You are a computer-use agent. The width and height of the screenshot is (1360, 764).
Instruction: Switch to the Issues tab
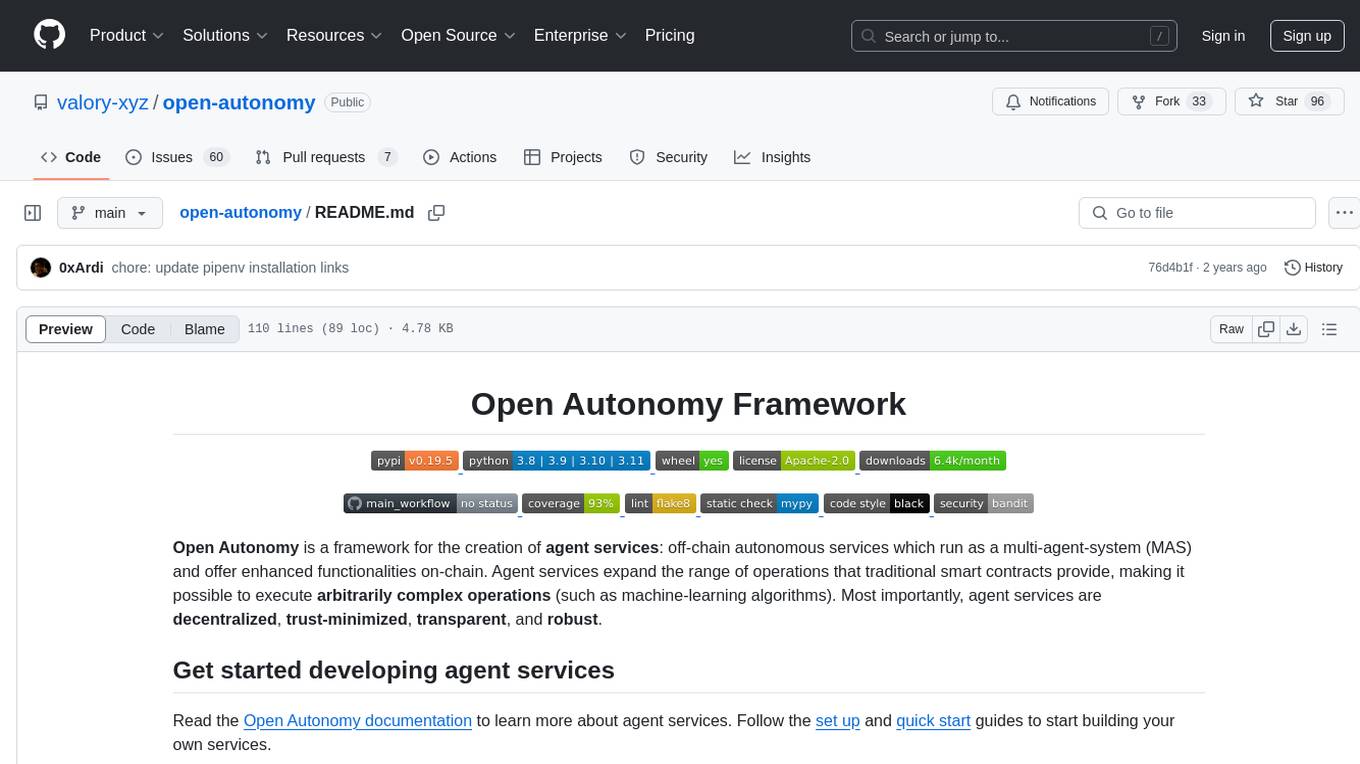click(x=177, y=157)
